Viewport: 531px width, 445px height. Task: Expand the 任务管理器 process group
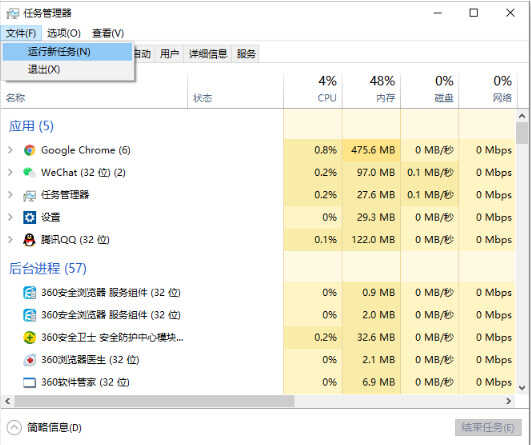[x=10, y=195]
